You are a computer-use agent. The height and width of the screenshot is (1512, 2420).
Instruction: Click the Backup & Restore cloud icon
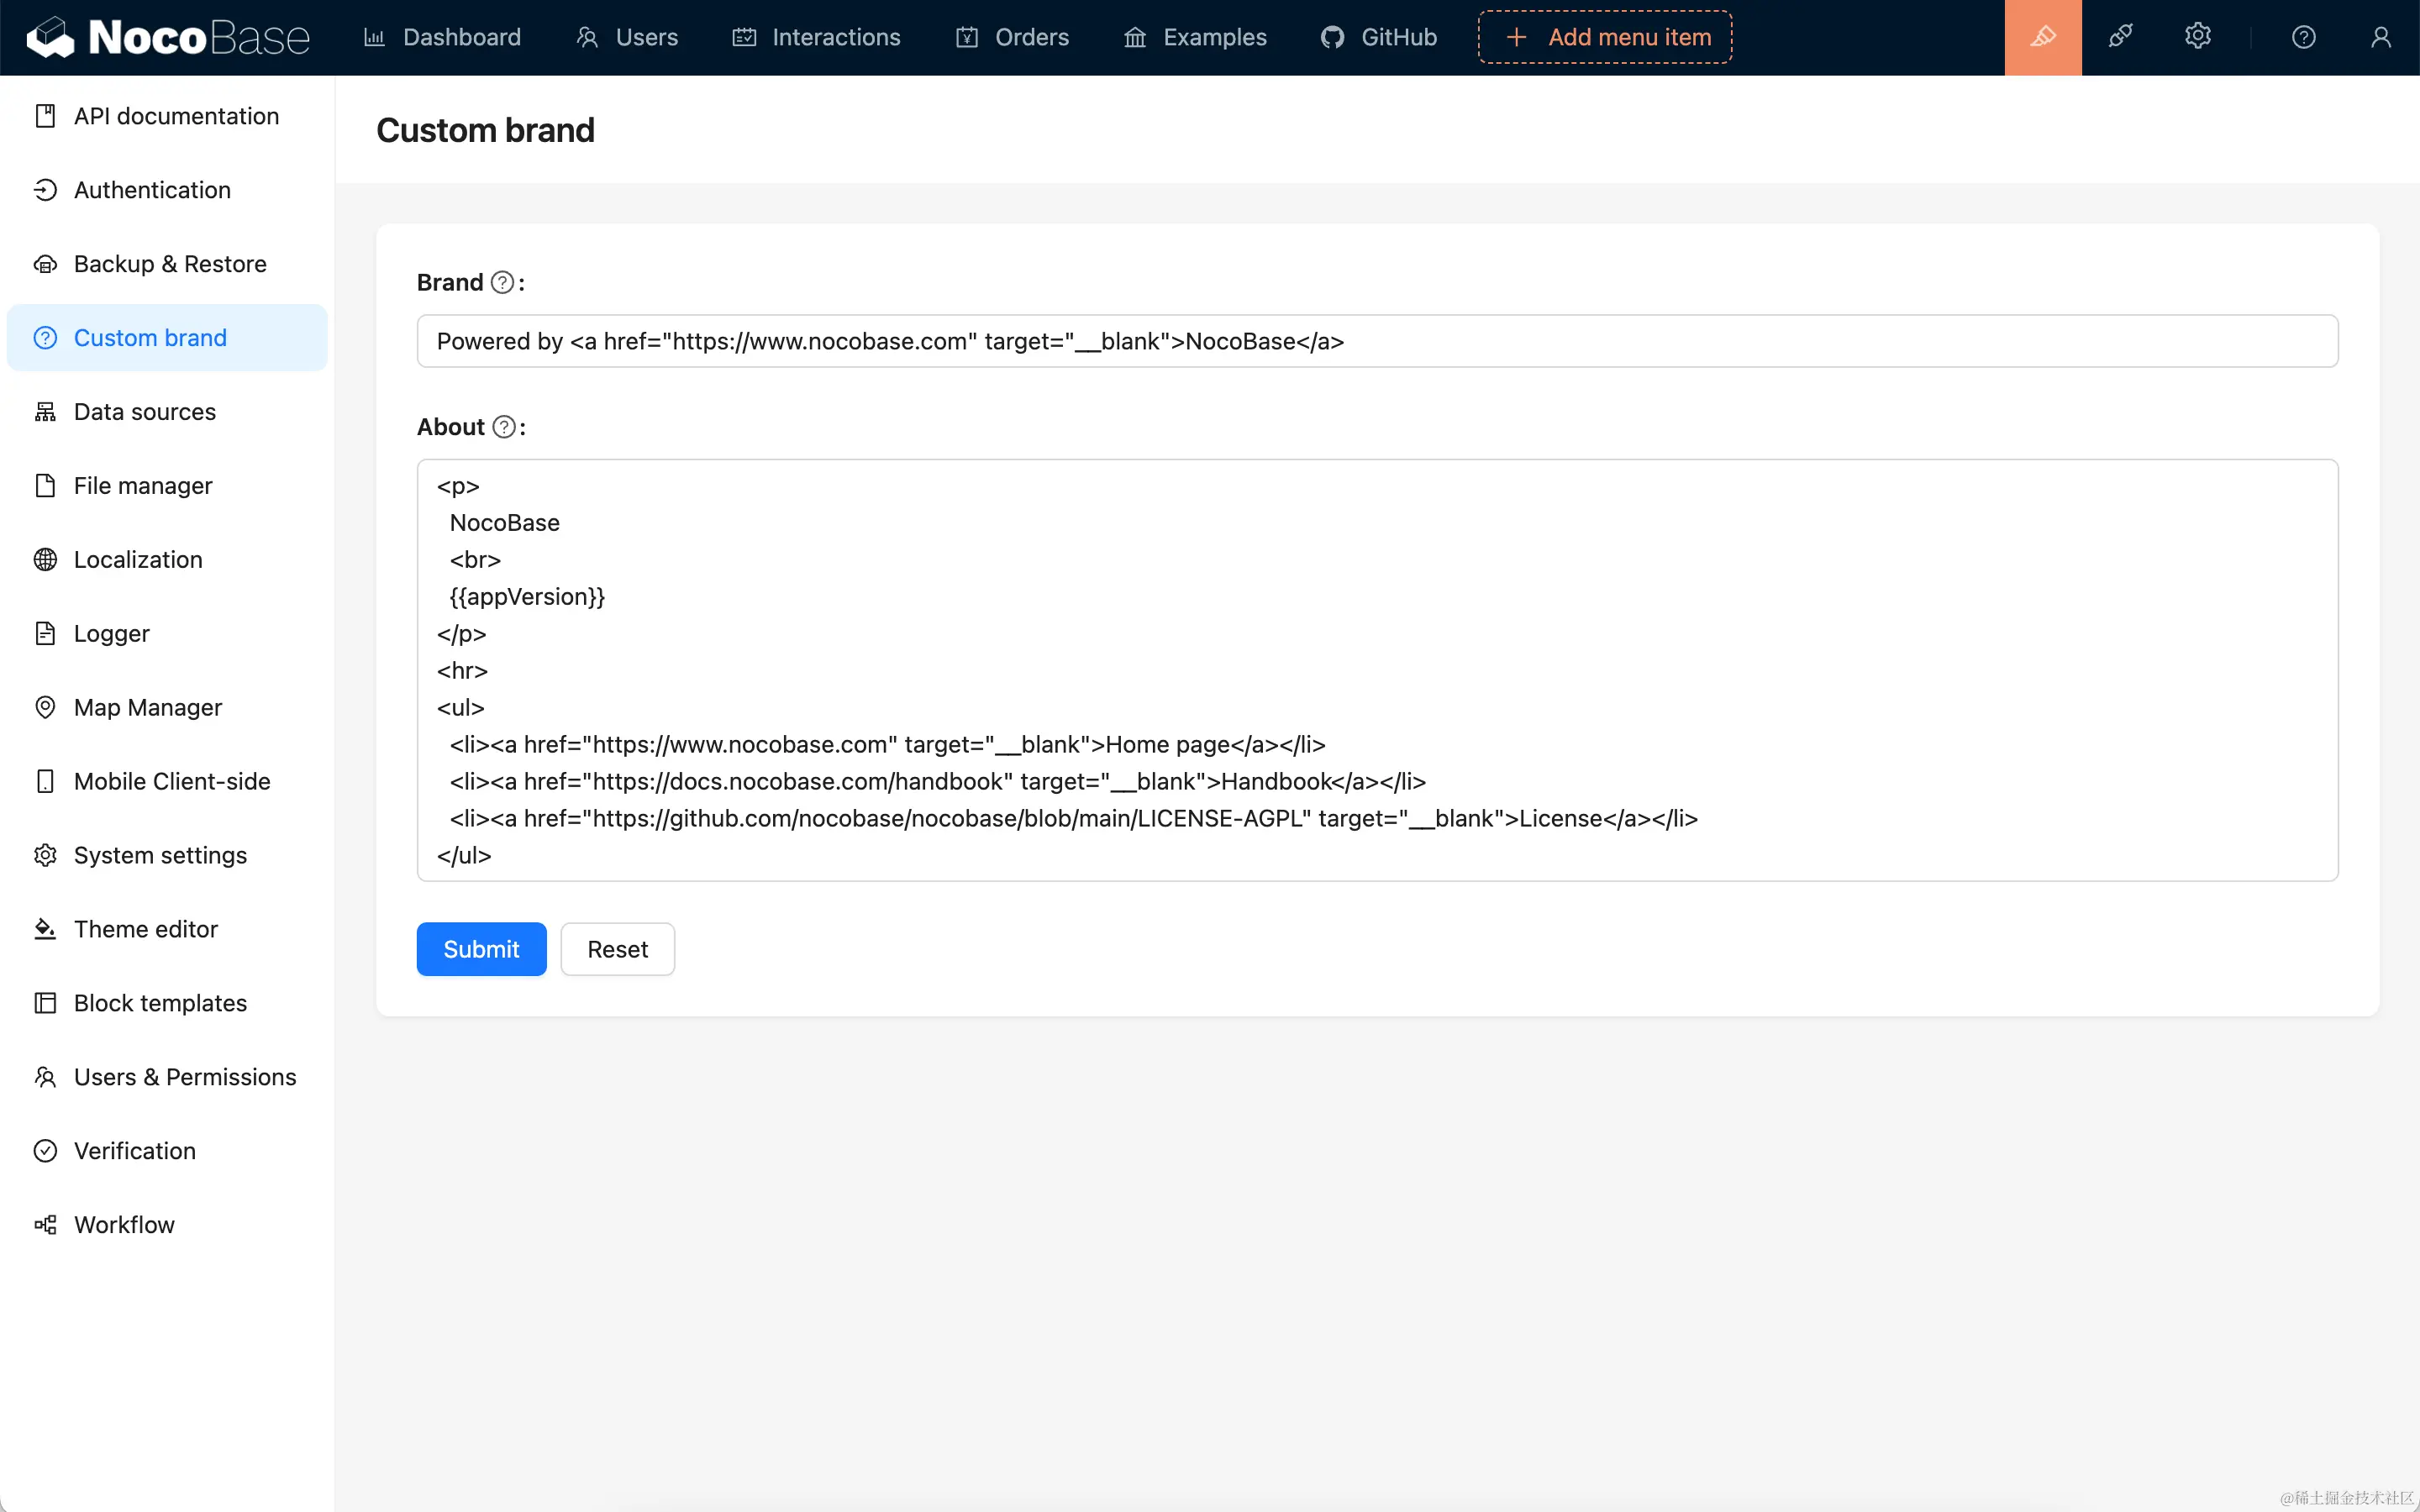45,264
